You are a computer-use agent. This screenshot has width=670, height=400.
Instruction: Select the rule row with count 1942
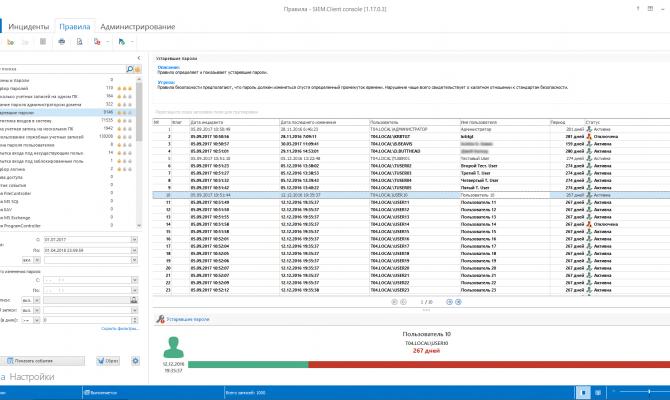coord(67,129)
